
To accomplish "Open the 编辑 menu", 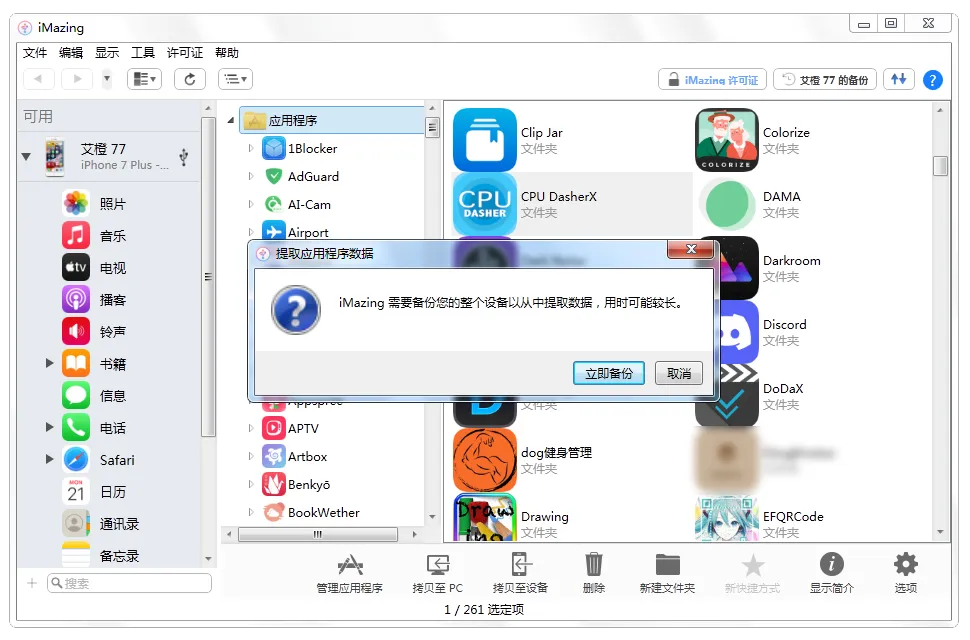I will click(x=71, y=53).
